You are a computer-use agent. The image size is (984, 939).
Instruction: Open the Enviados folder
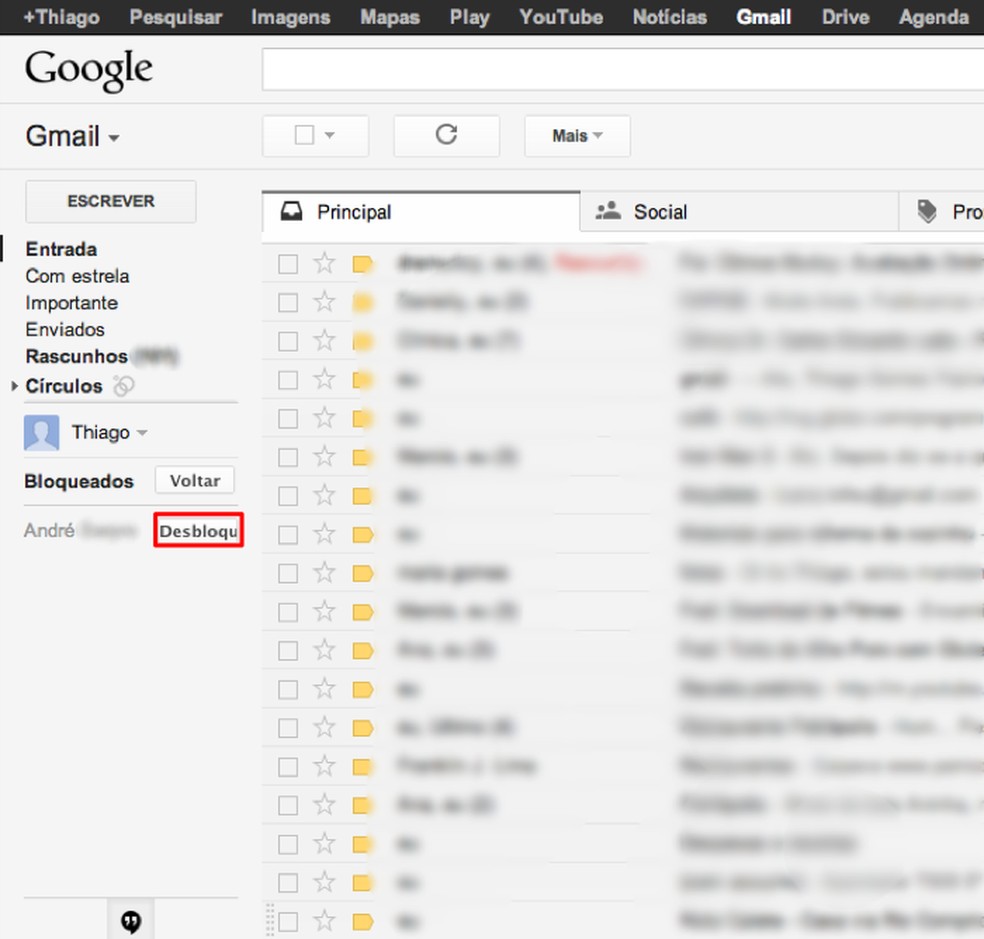click(x=65, y=330)
